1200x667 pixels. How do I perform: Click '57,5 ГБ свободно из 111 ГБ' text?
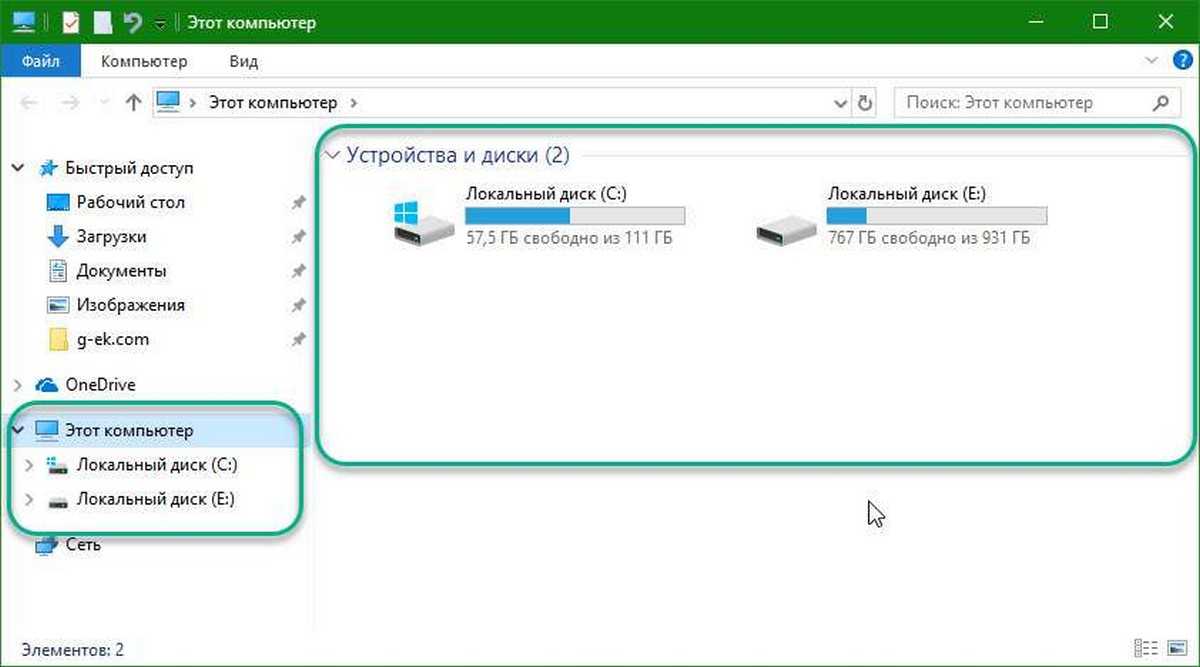569,239
